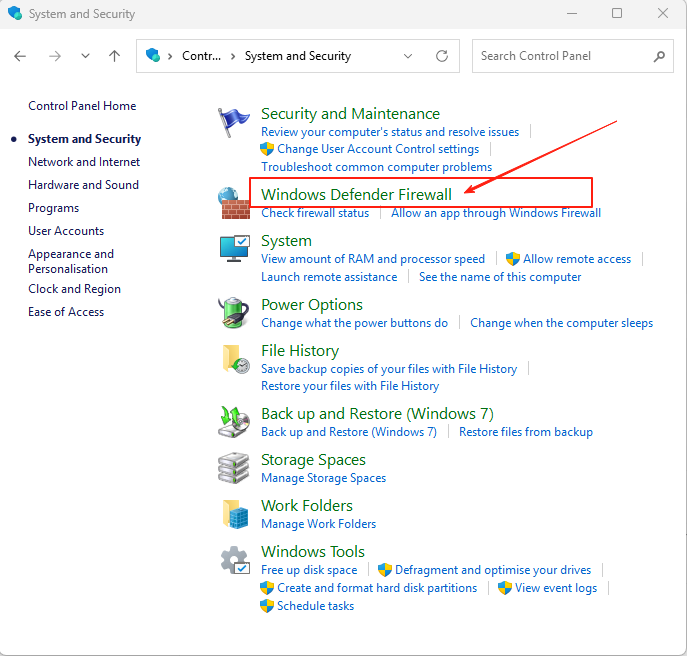Open Windows Defender Firewall heading
The width and height of the screenshot is (687, 656).
(x=356, y=195)
